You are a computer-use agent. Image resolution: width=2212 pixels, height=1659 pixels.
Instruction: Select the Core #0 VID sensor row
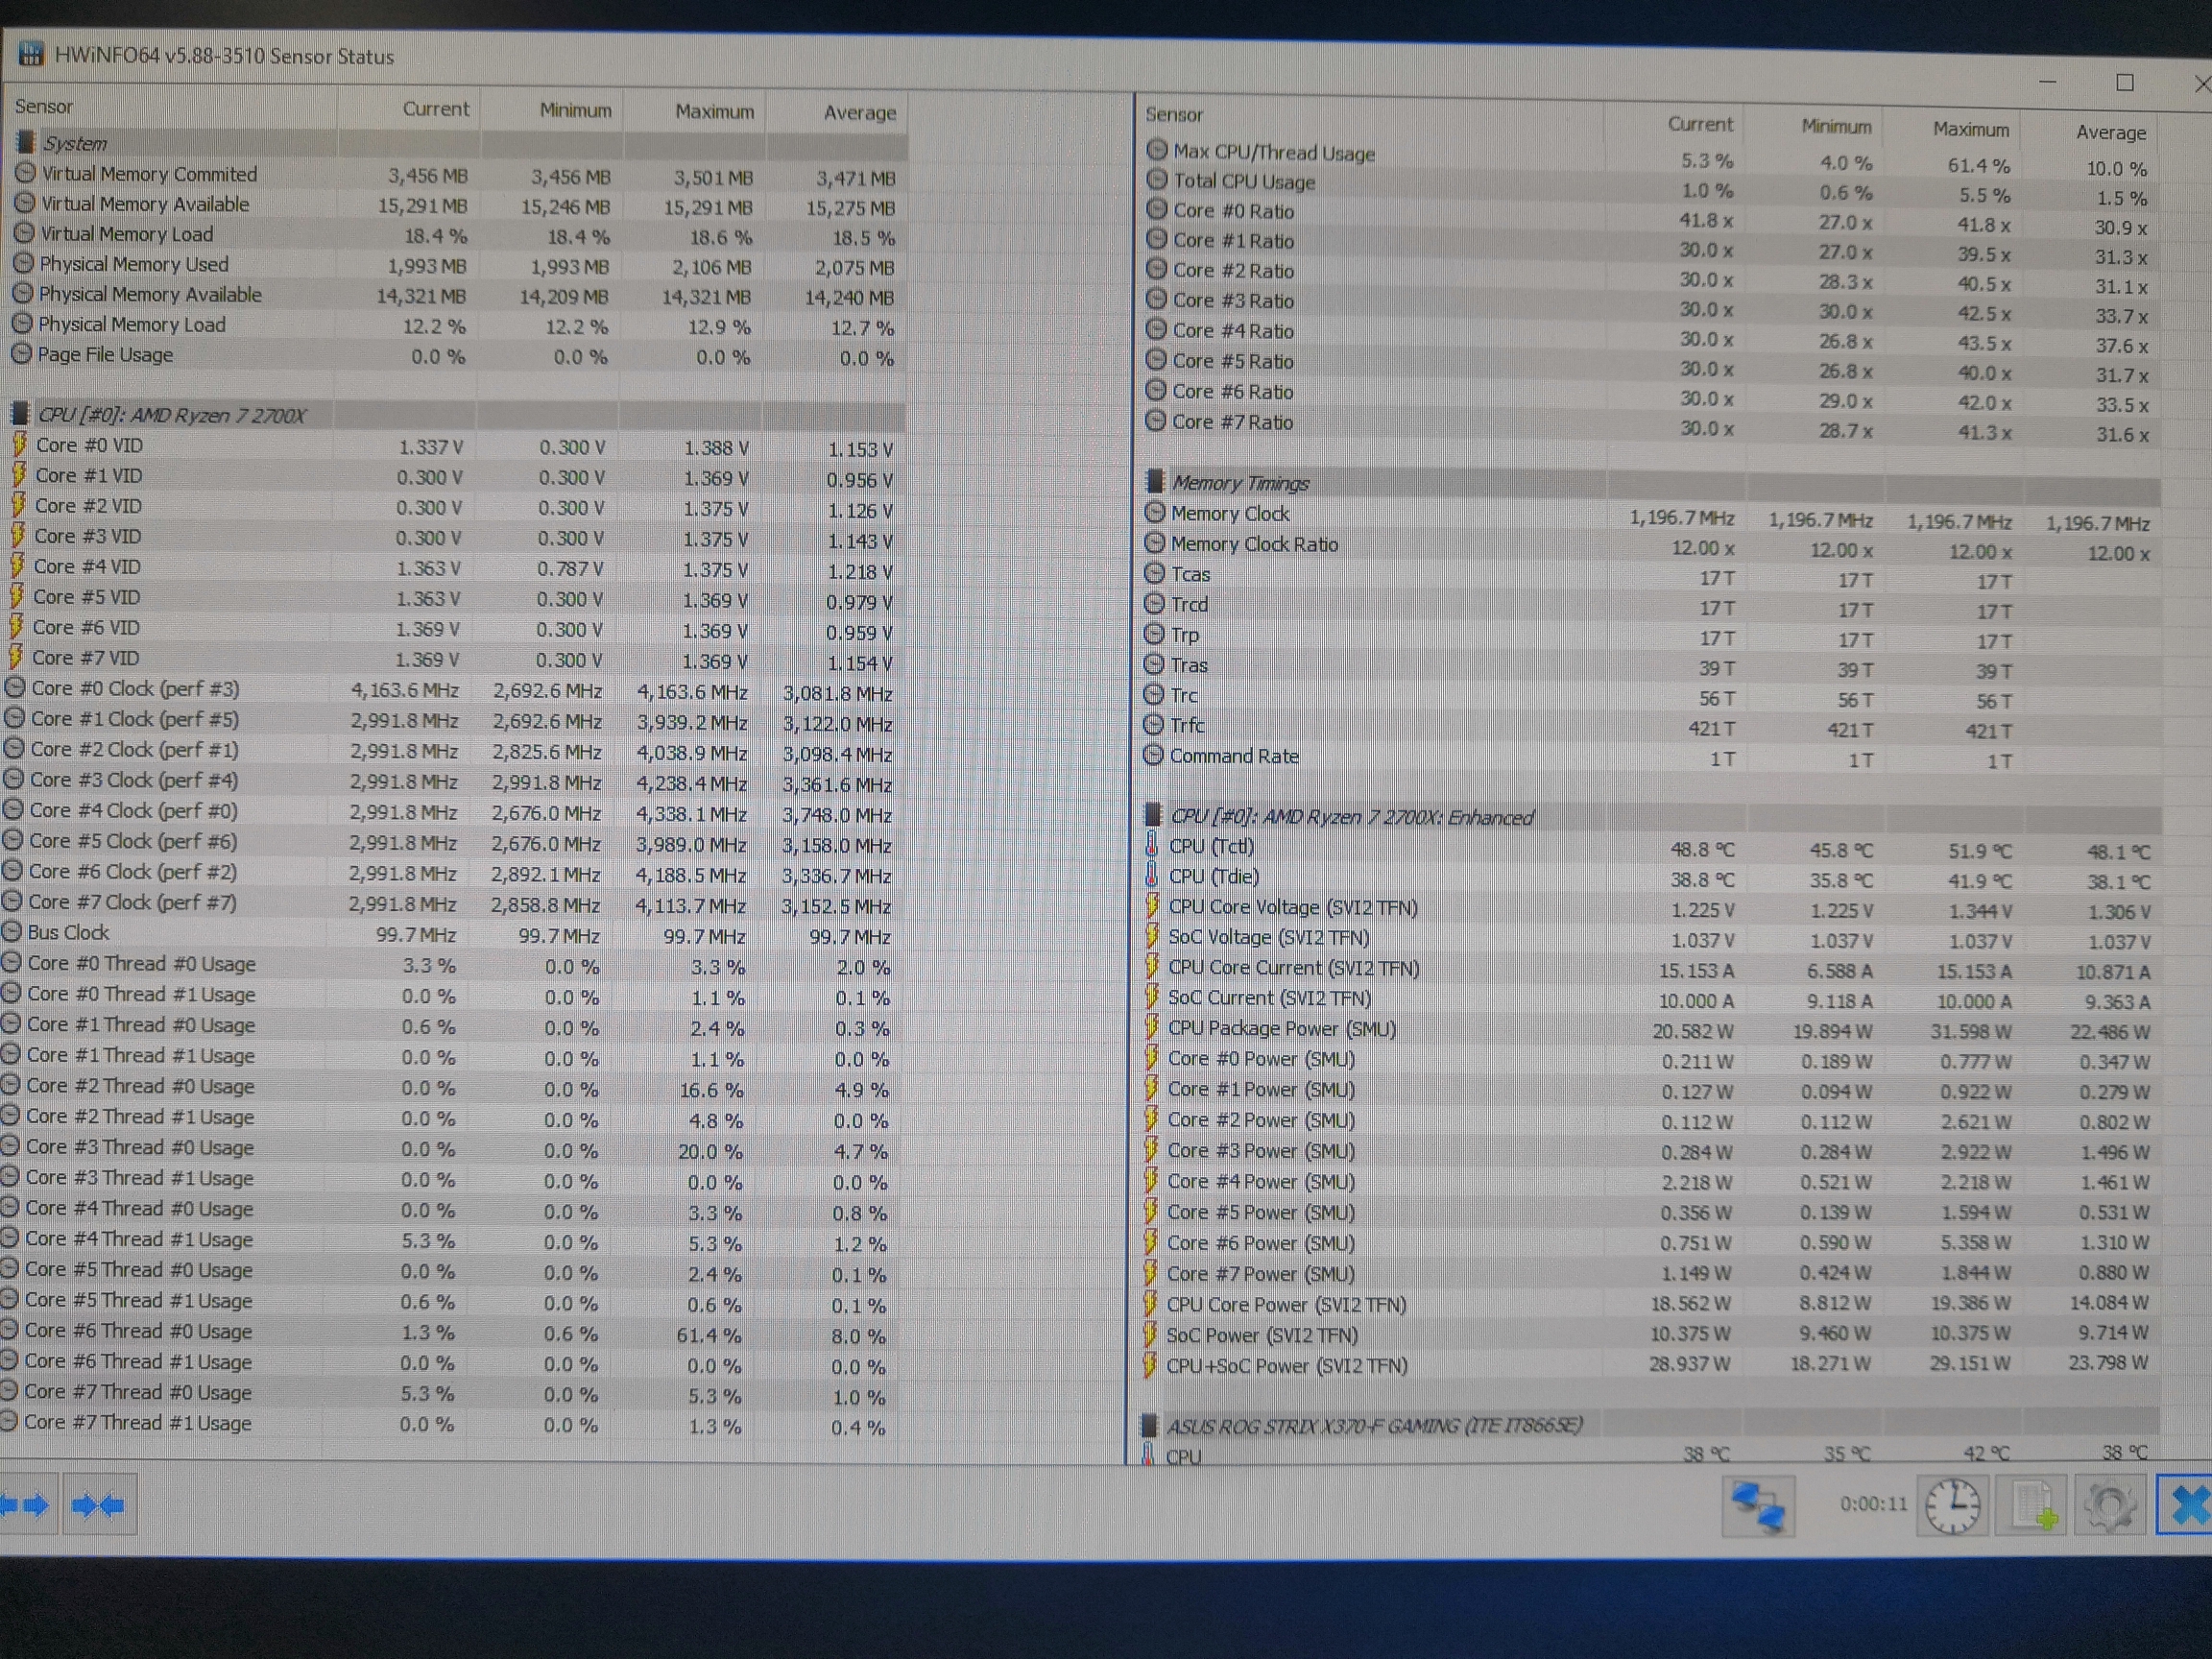[x=89, y=446]
